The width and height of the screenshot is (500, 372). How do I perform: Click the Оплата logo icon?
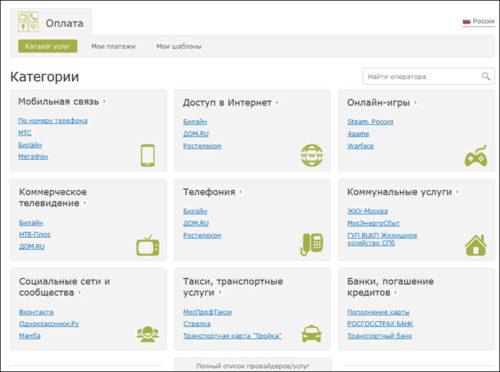pos(28,22)
